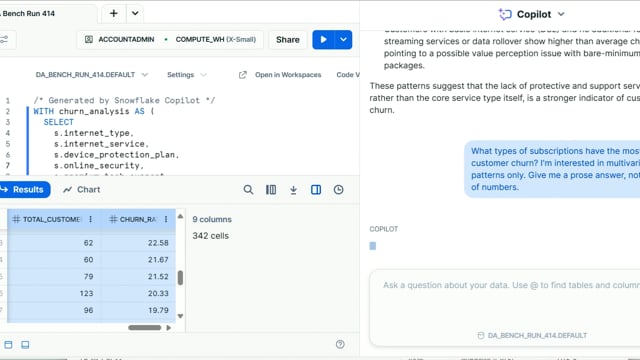Viewport: 640px width, 360px height.
Task: Open the Code Versions option
Action: point(348,75)
